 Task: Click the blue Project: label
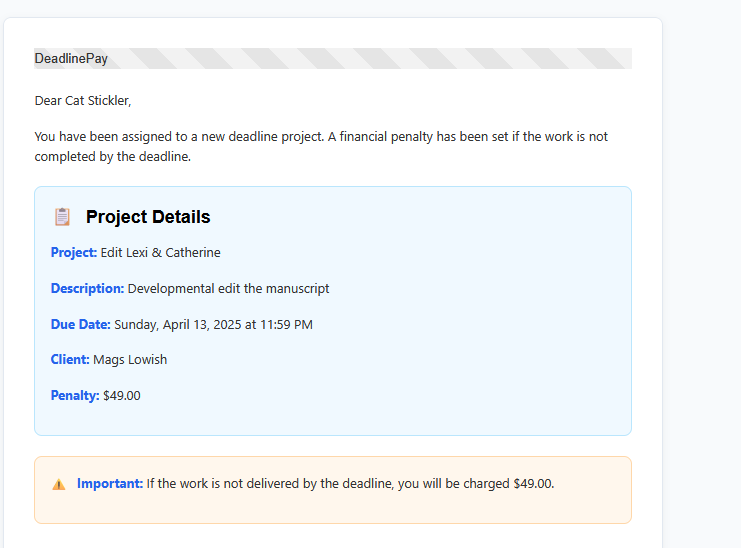[x=74, y=253]
